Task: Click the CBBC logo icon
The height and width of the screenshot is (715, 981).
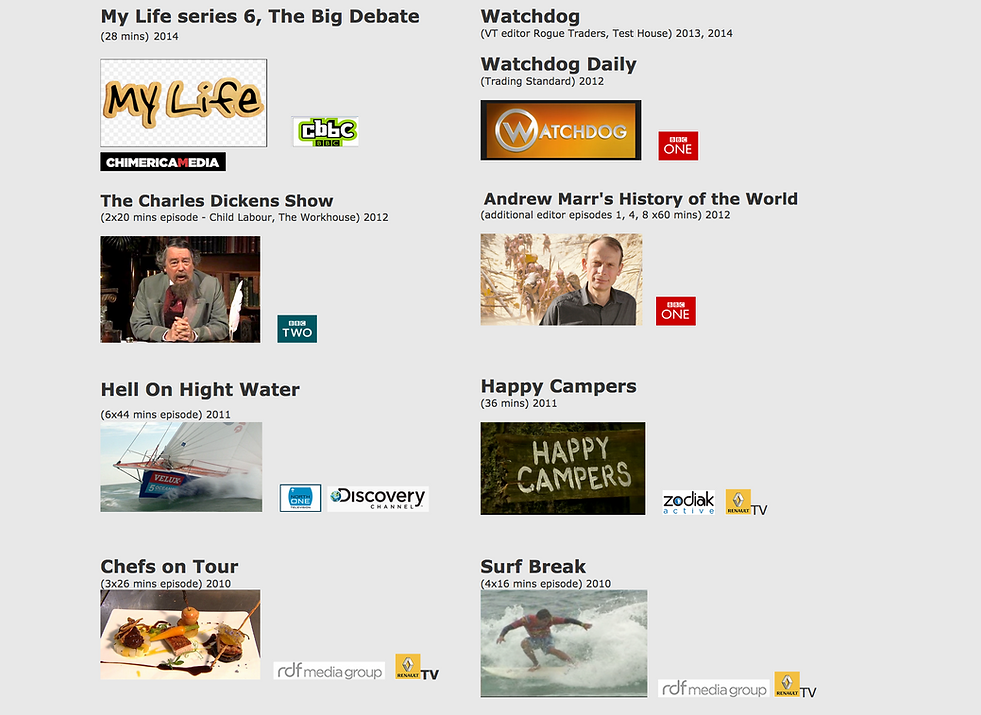Action: [325, 132]
